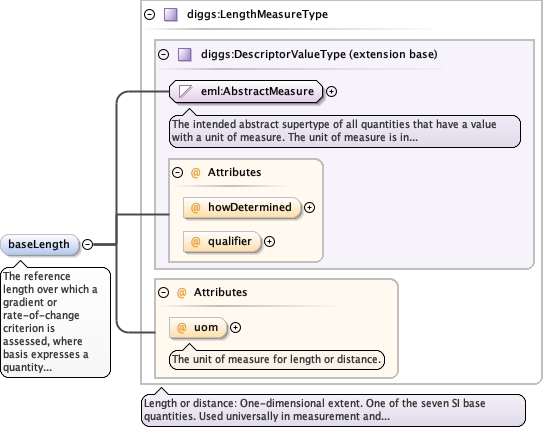Click the purple type icon beside diggs:DescriptorValueType
The width and height of the screenshot is (544, 430).
click(185, 55)
